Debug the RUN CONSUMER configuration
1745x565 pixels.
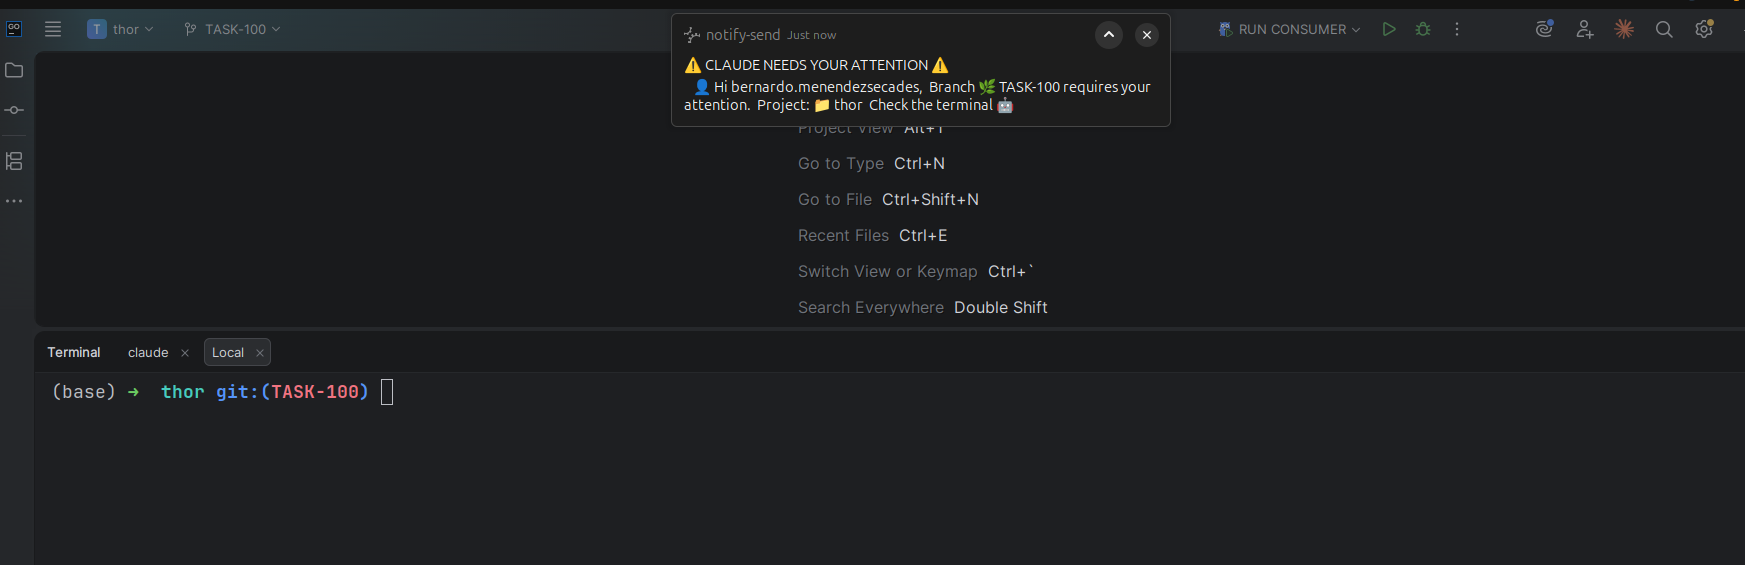click(x=1423, y=29)
